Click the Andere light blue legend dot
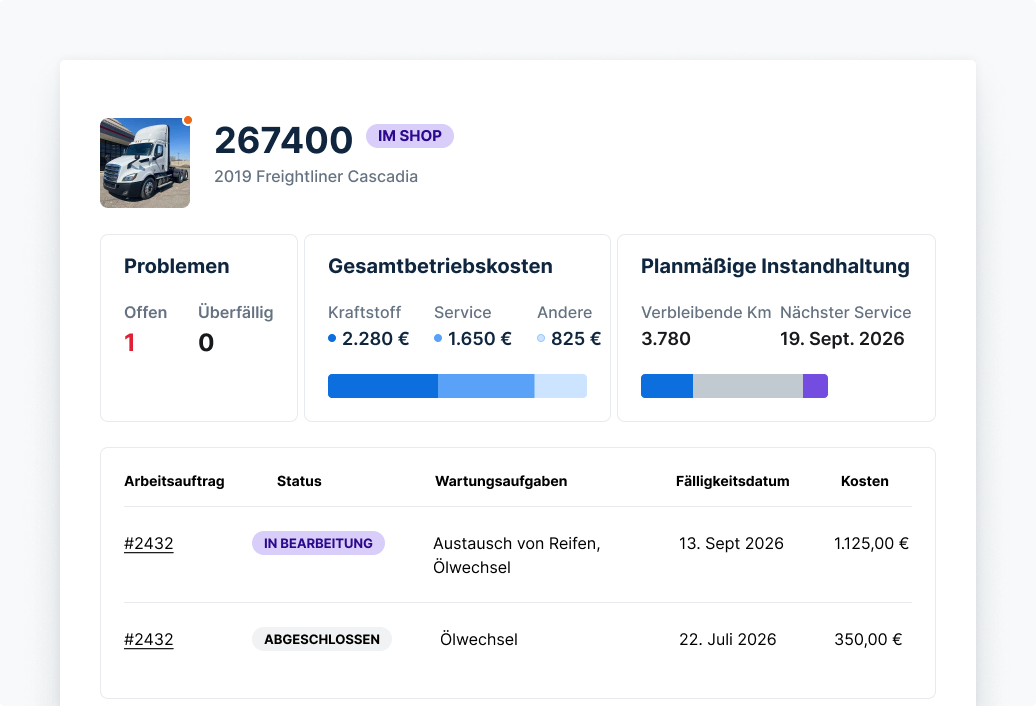The height and width of the screenshot is (706, 1036). tap(541, 338)
